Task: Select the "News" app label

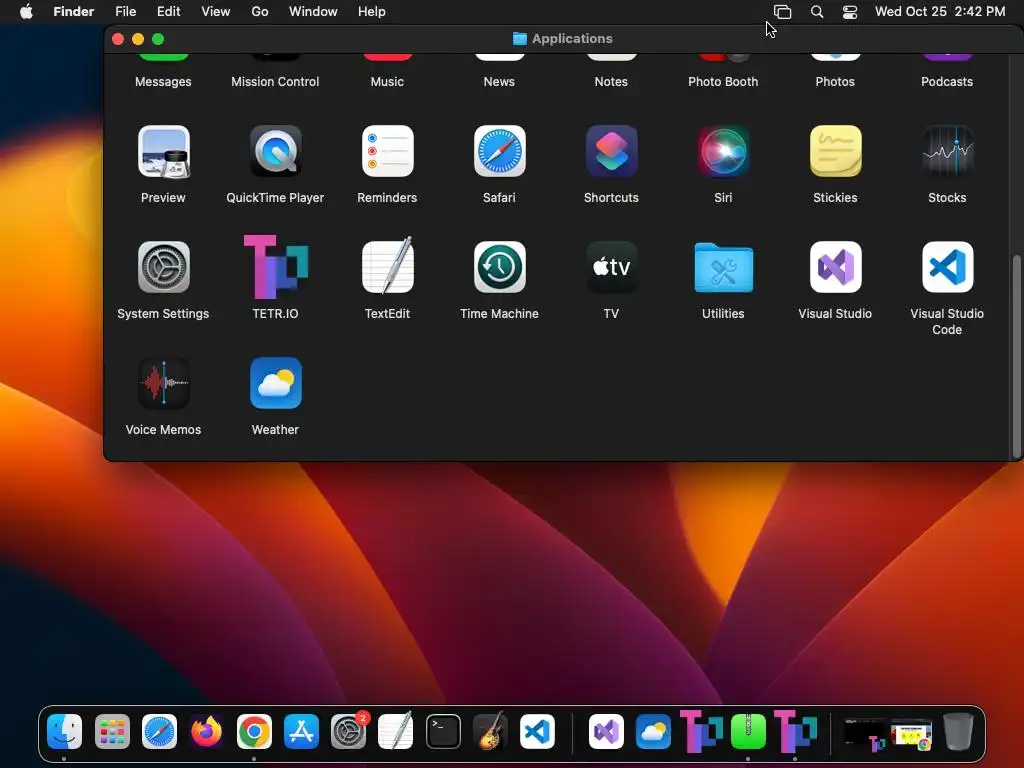Action: coord(499,82)
